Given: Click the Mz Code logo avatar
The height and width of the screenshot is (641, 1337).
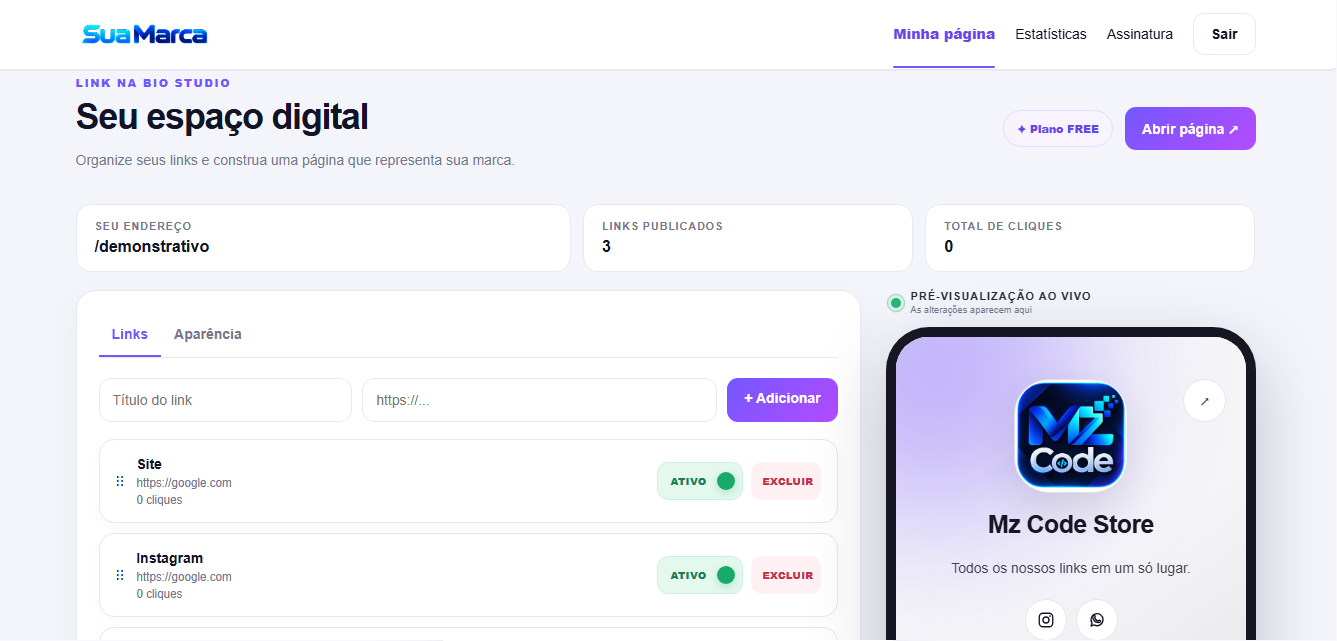Looking at the screenshot, I should [1070, 436].
